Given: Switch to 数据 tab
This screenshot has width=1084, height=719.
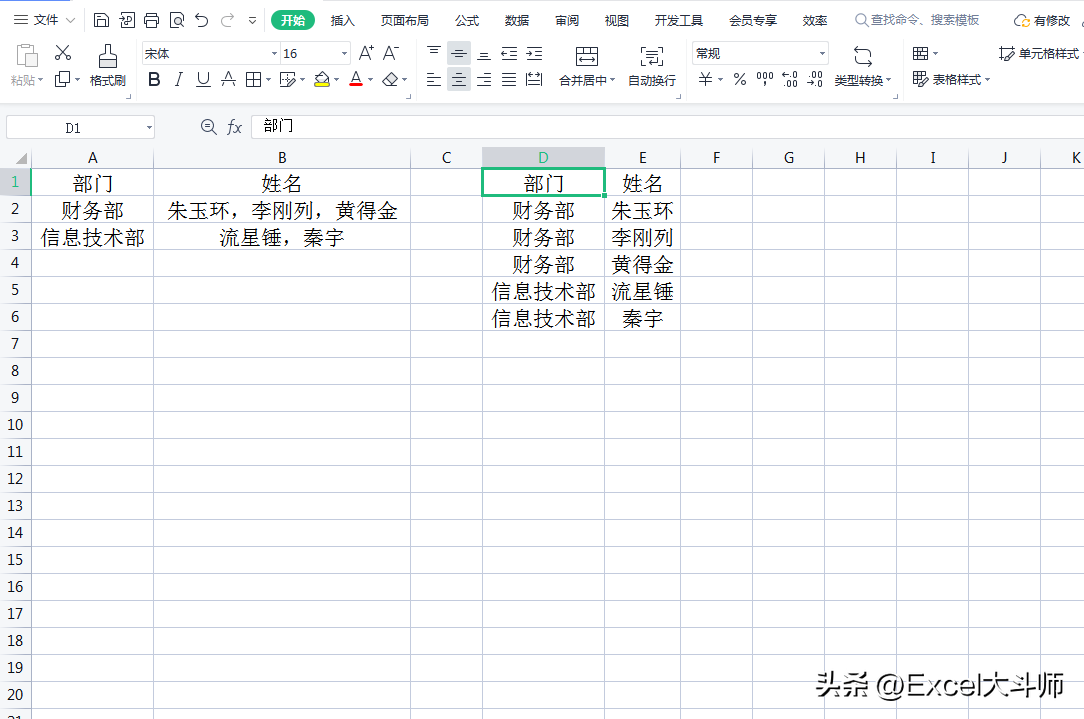Looking at the screenshot, I should pos(516,21).
